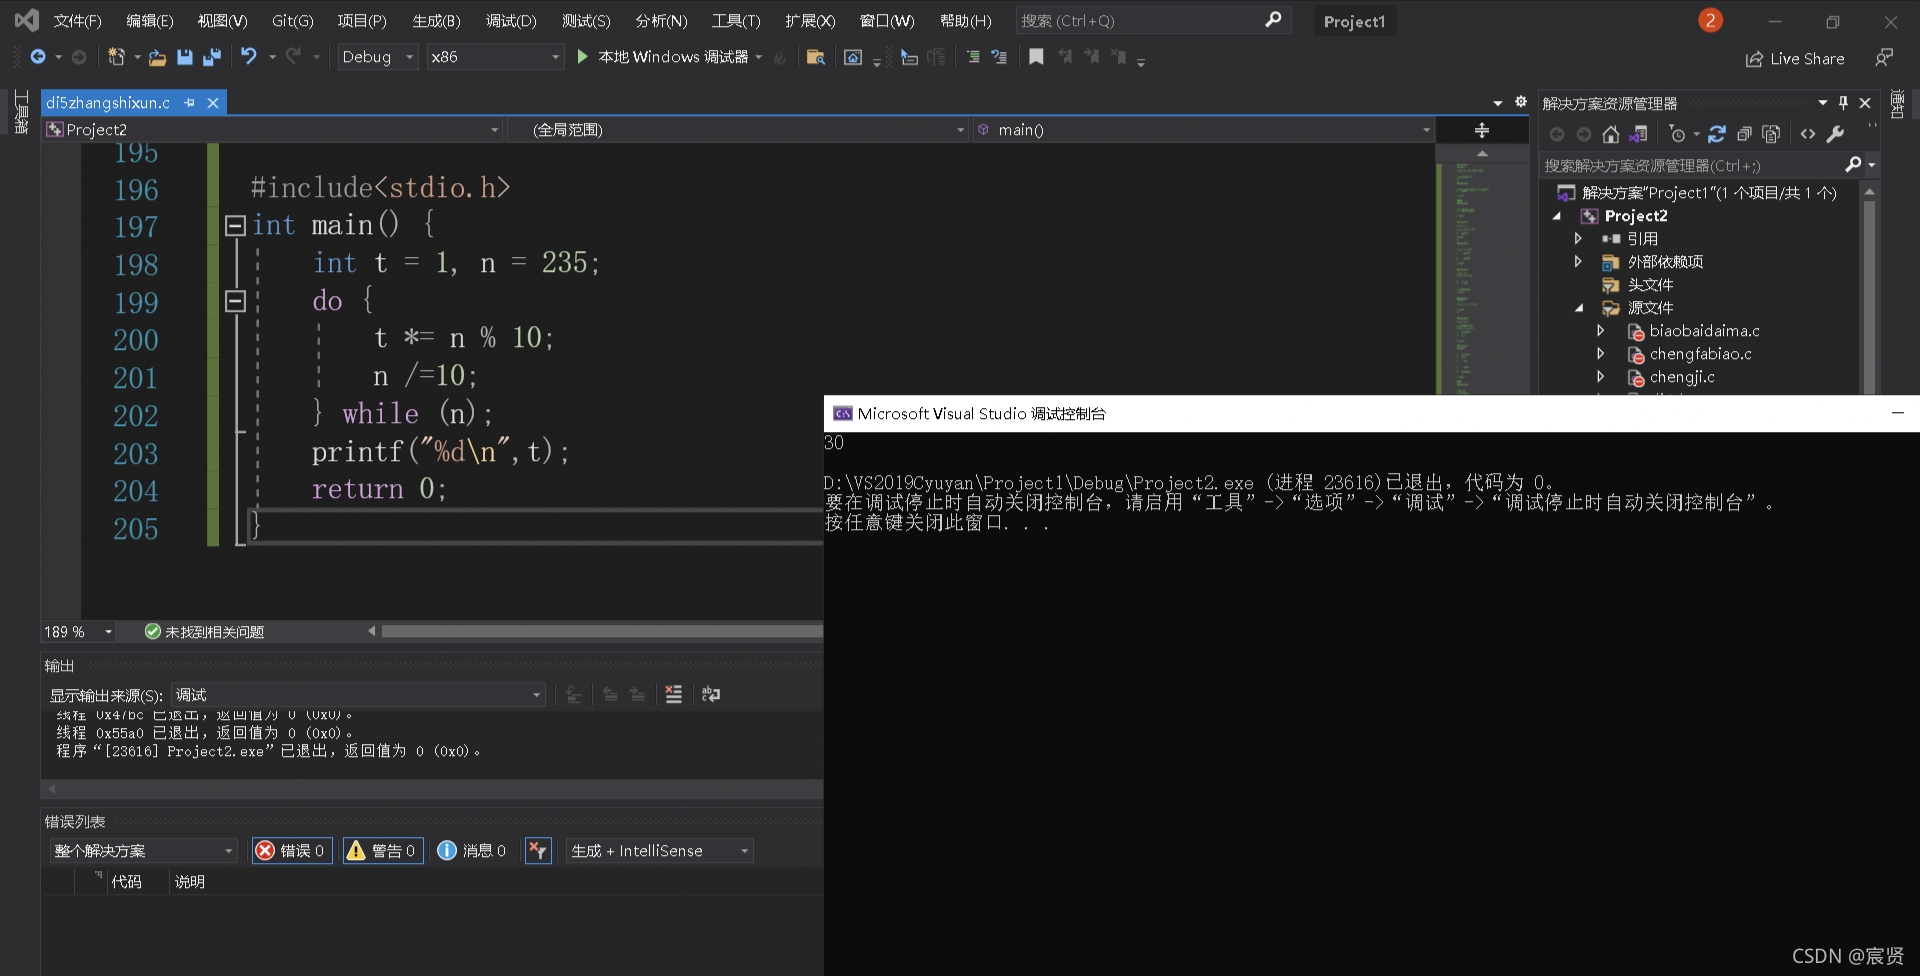Open editor settings gear above the scrollbar
Screen dimensions: 1920x976
tap(1521, 102)
